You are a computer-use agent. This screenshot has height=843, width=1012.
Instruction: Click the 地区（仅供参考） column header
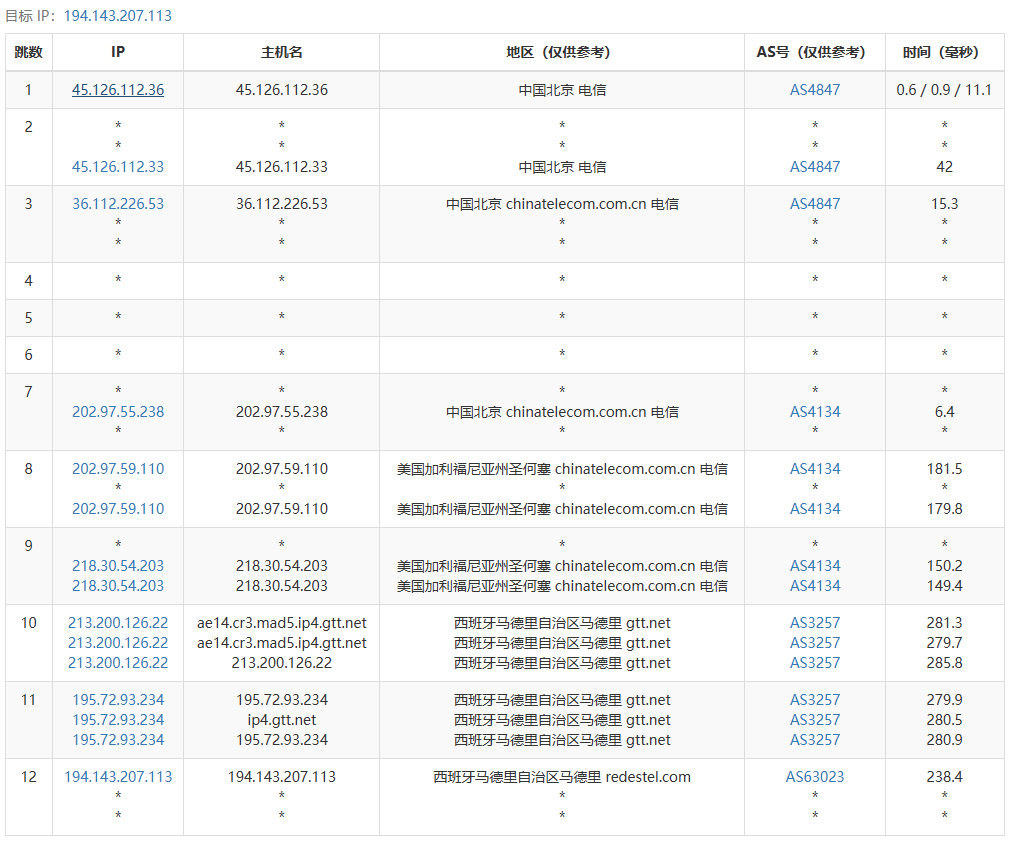pyautogui.click(x=562, y=52)
